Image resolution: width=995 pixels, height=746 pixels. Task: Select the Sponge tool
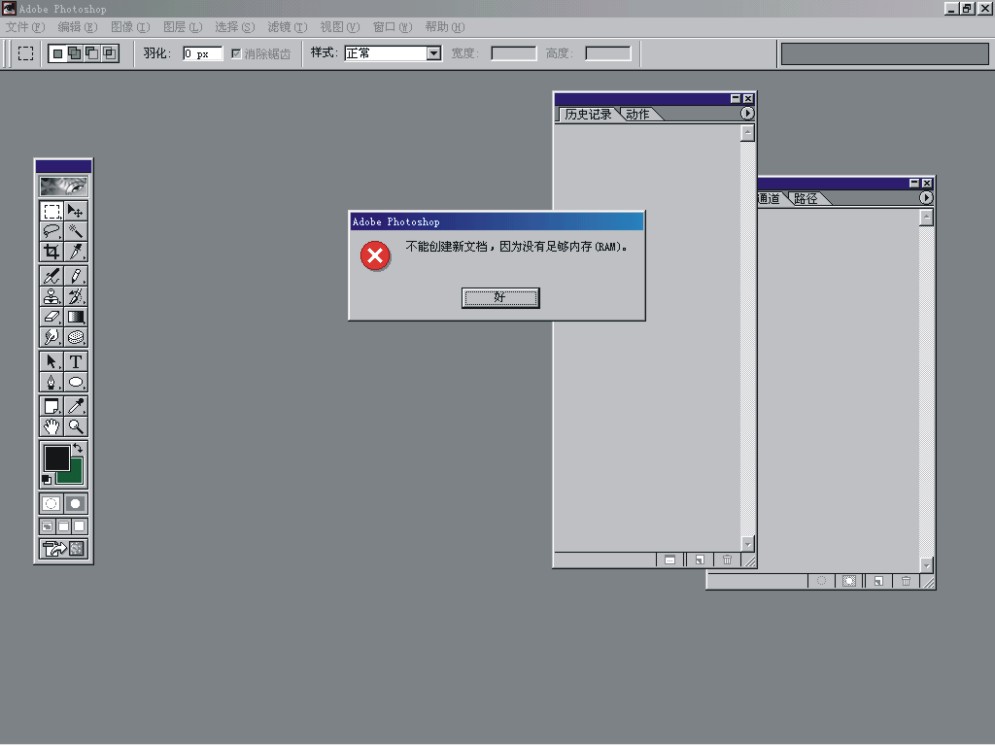pos(76,337)
